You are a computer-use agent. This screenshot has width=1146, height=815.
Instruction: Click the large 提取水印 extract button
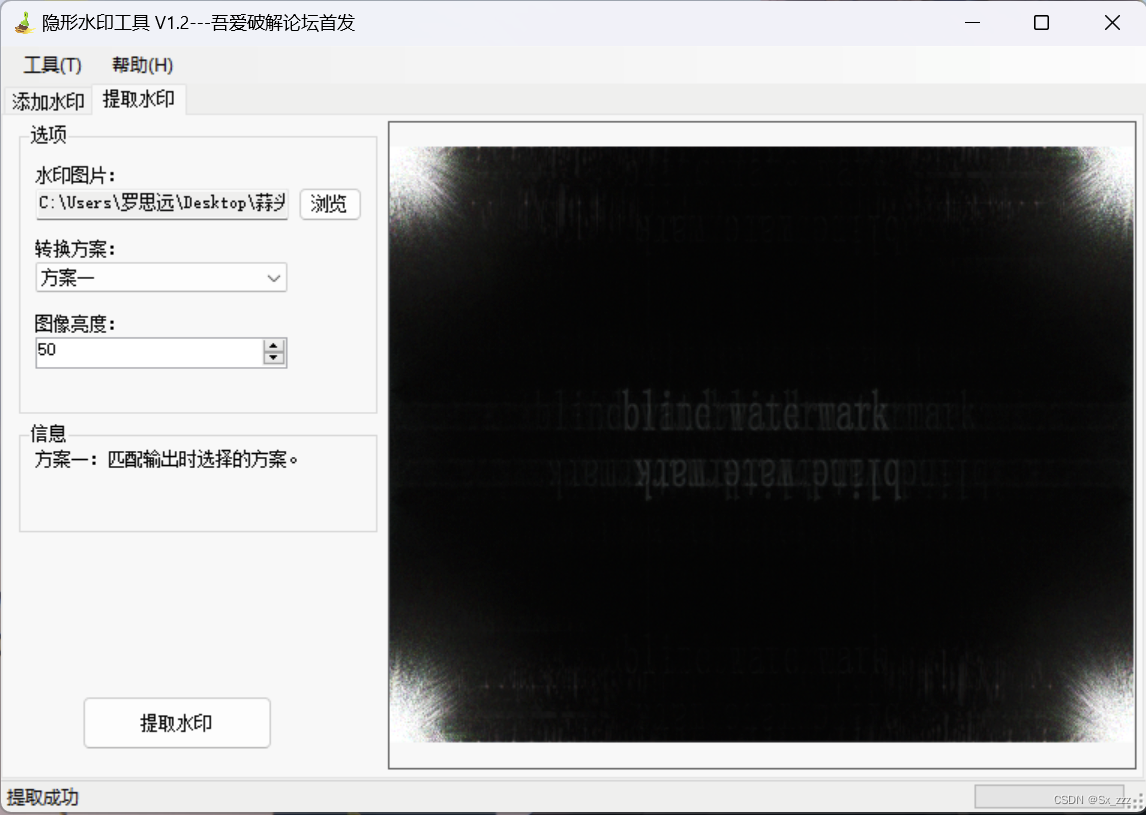pyautogui.click(x=177, y=723)
